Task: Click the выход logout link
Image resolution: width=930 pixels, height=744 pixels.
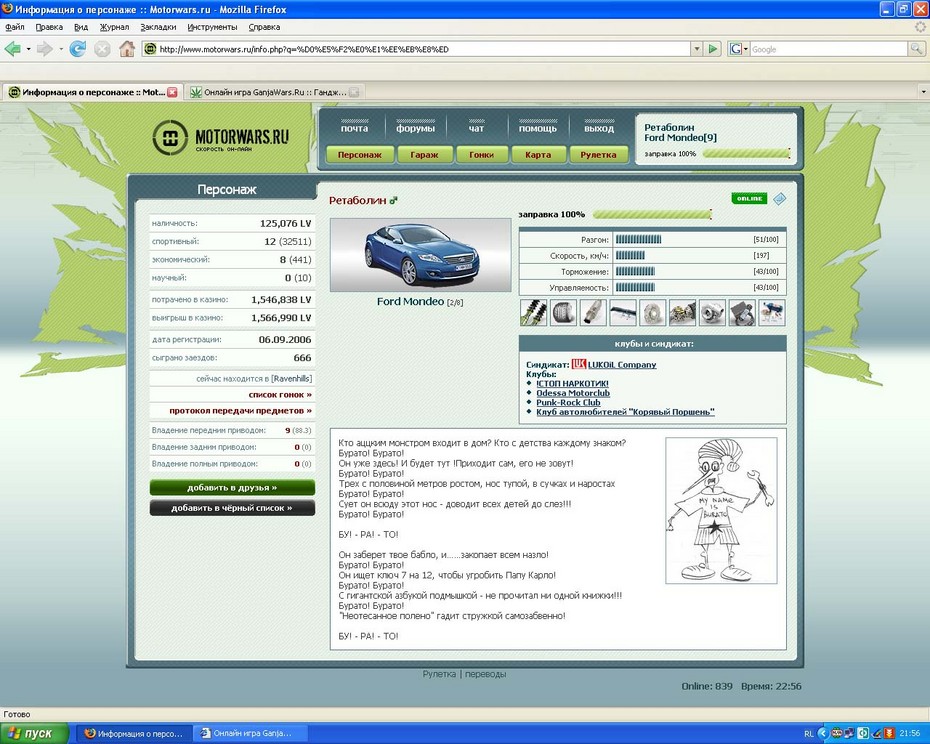Action: [x=599, y=128]
